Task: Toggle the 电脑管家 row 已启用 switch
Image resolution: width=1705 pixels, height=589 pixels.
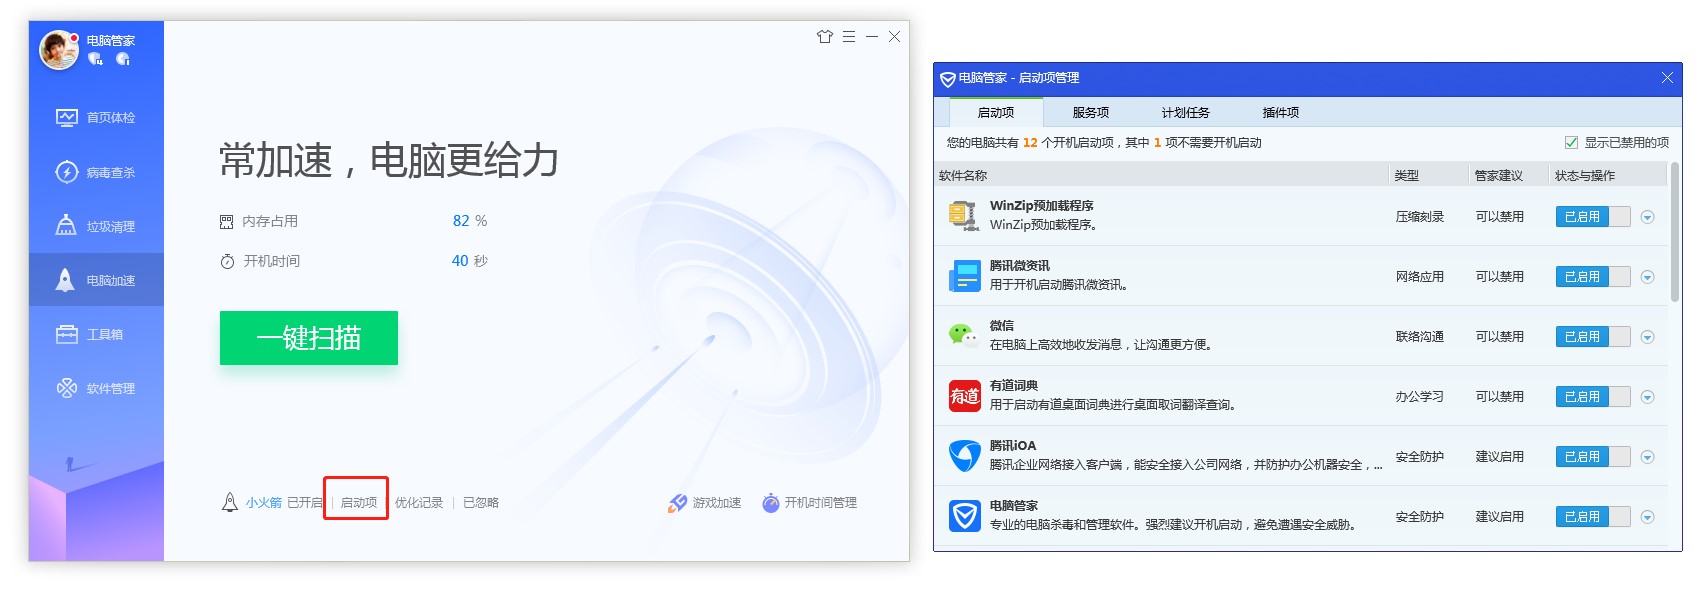Action: click(1593, 517)
